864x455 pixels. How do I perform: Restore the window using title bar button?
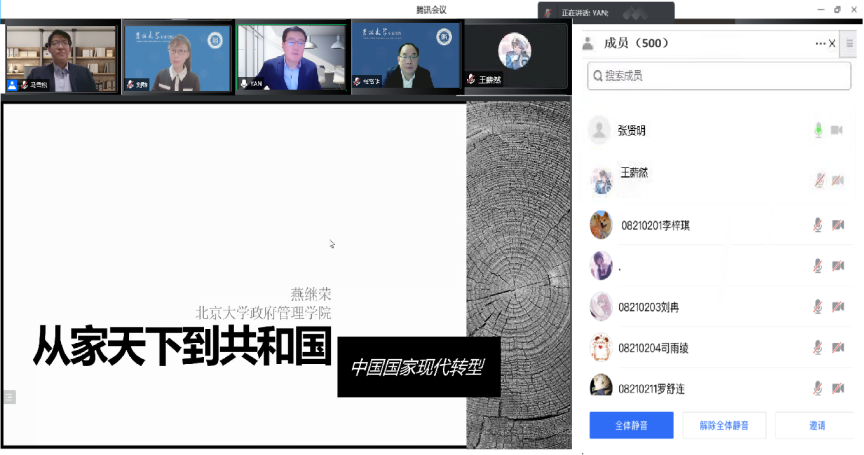pos(836,9)
